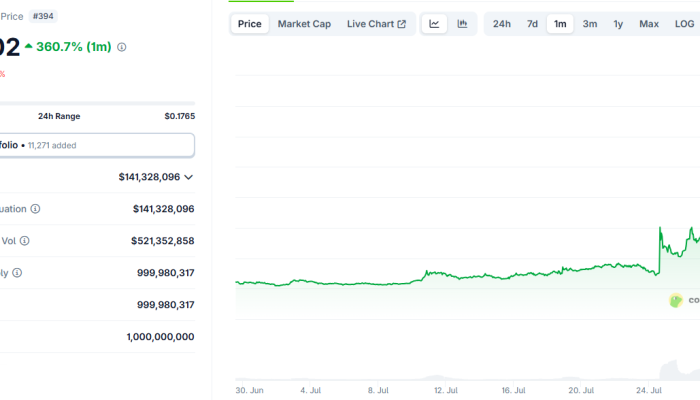Switch to the Market Cap tab
Image resolution: width=700 pixels, height=400 pixels.
point(304,24)
